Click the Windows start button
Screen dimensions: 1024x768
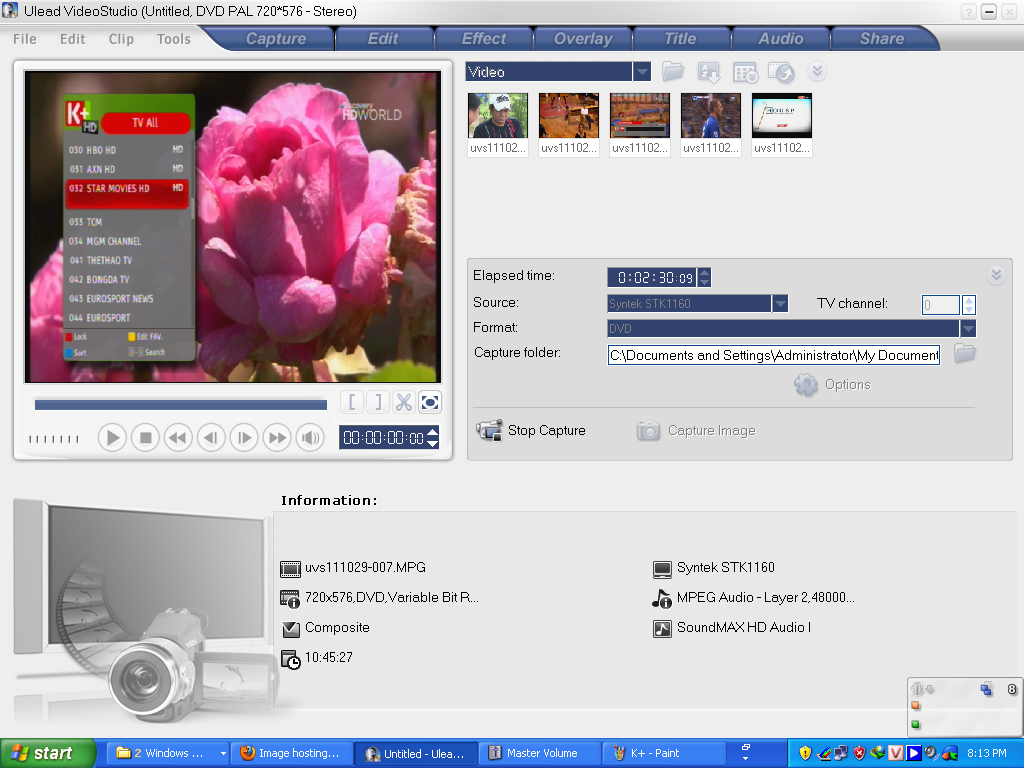[48, 753]
